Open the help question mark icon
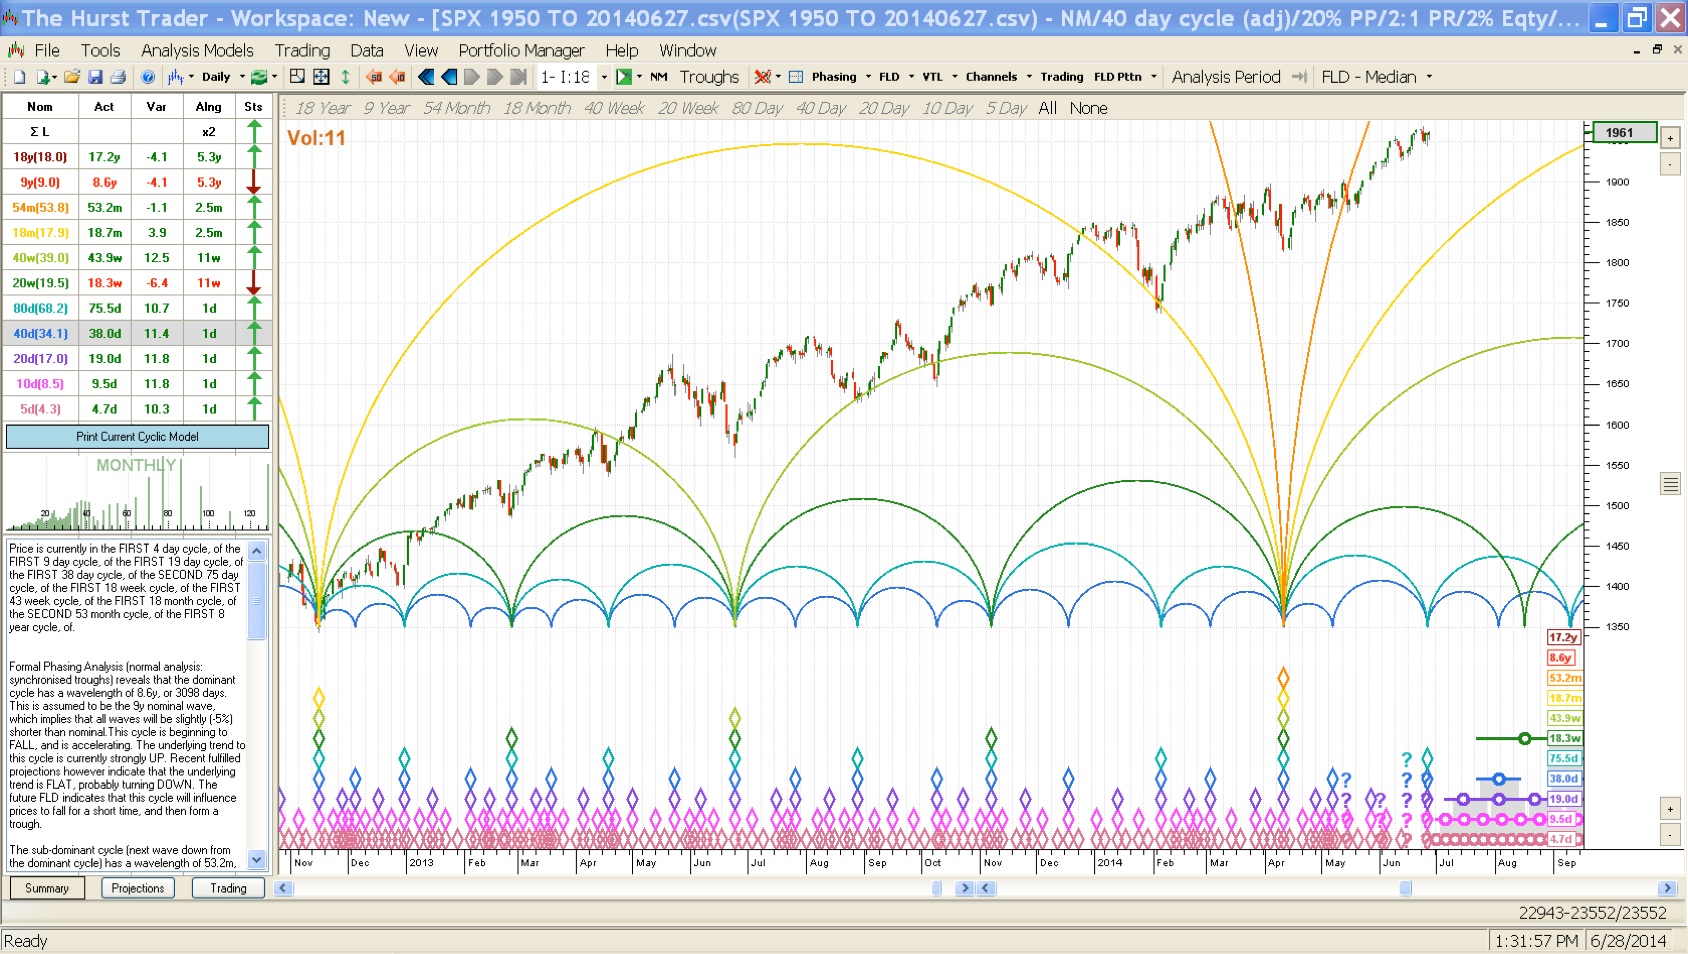Viewport: 1688px width, 954px height. 148,77
